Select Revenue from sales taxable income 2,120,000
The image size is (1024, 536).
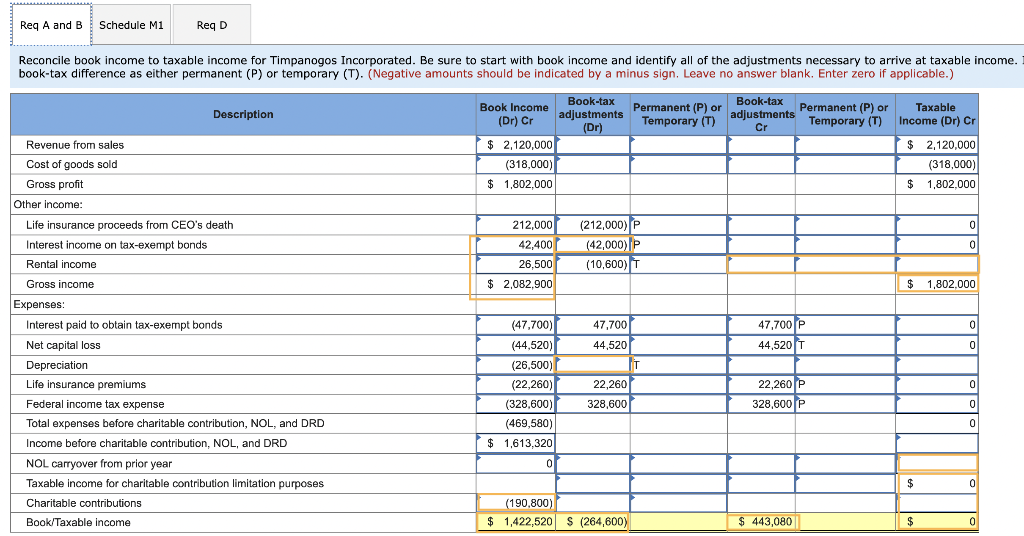pos(936,145)
